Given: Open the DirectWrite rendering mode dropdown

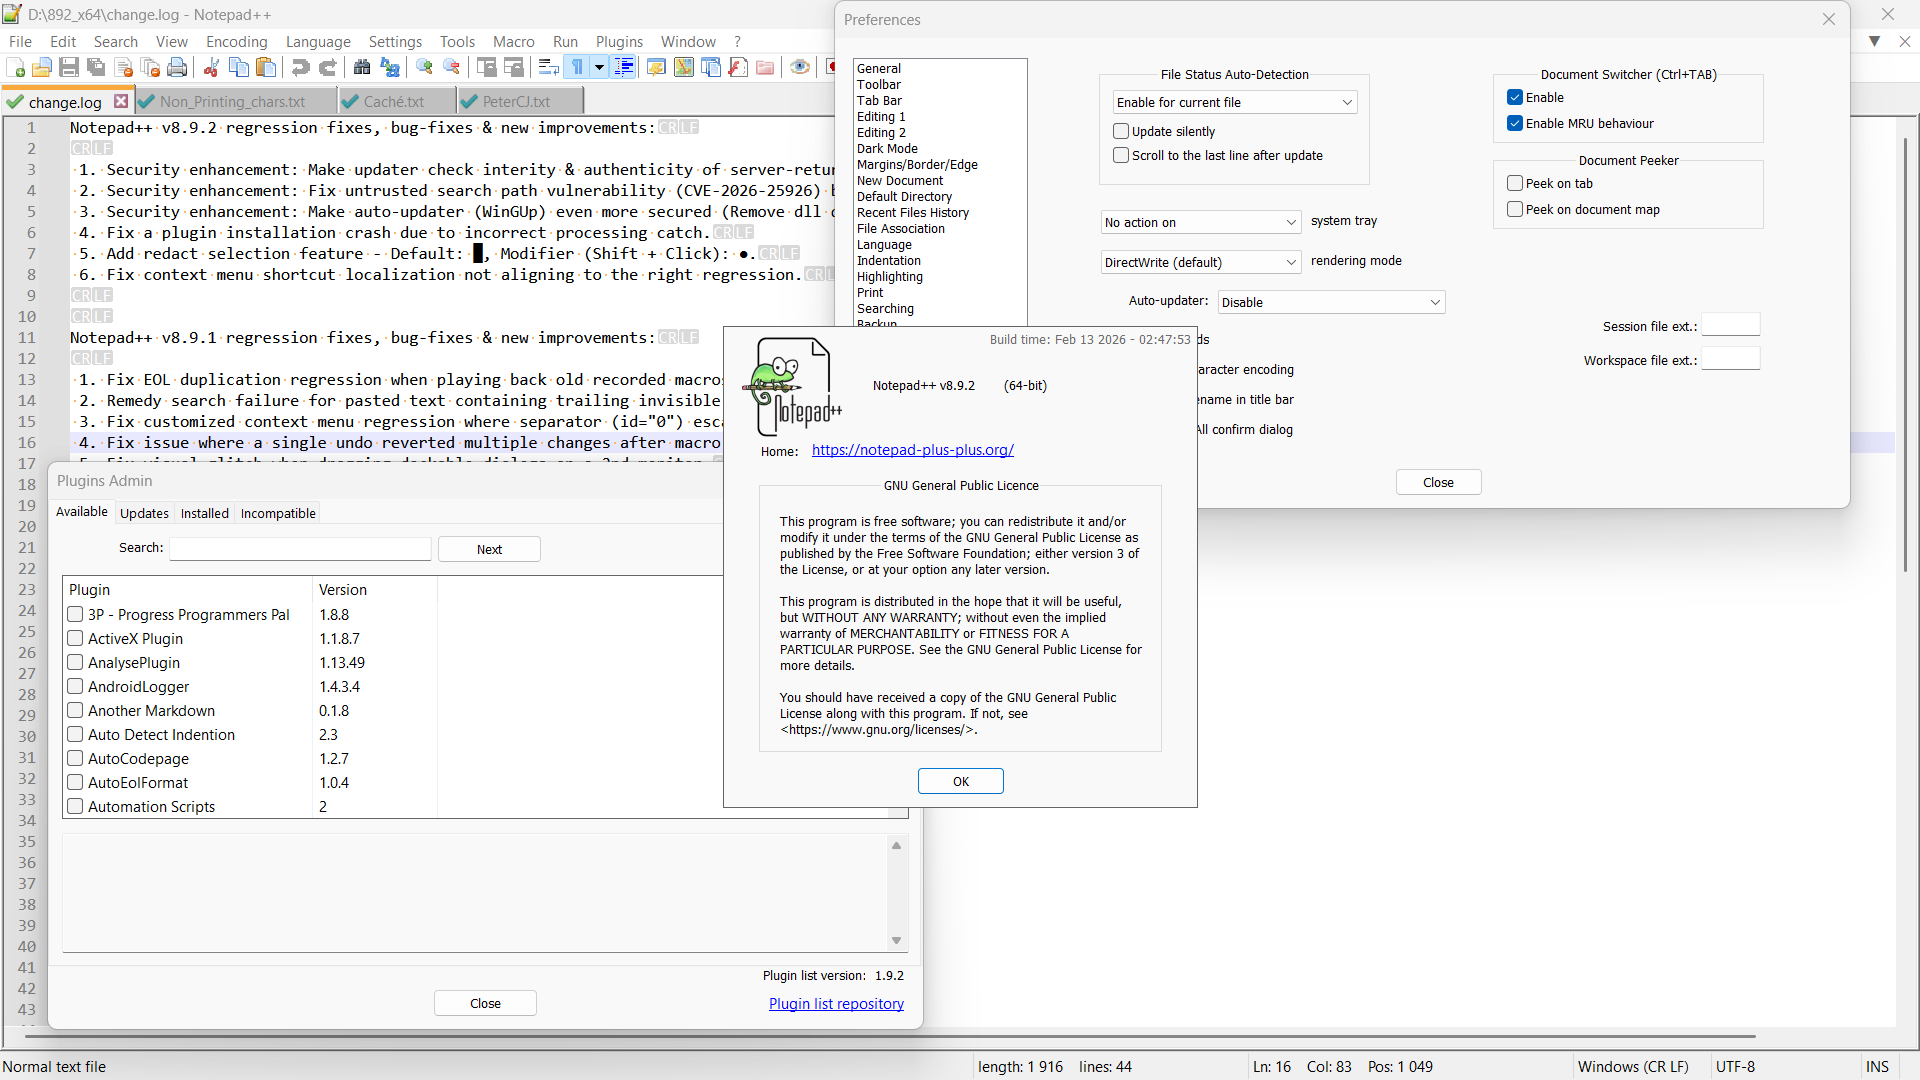Looking at the screenshot, I should pyautogui.click(x=1200, y=263).
